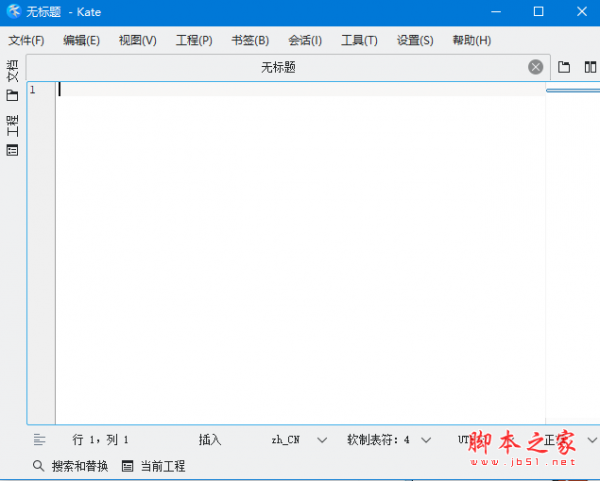The width and height of the screenshot is (600, 481).
Task: Open the 文件(F) menu
Action: point(26,40)
